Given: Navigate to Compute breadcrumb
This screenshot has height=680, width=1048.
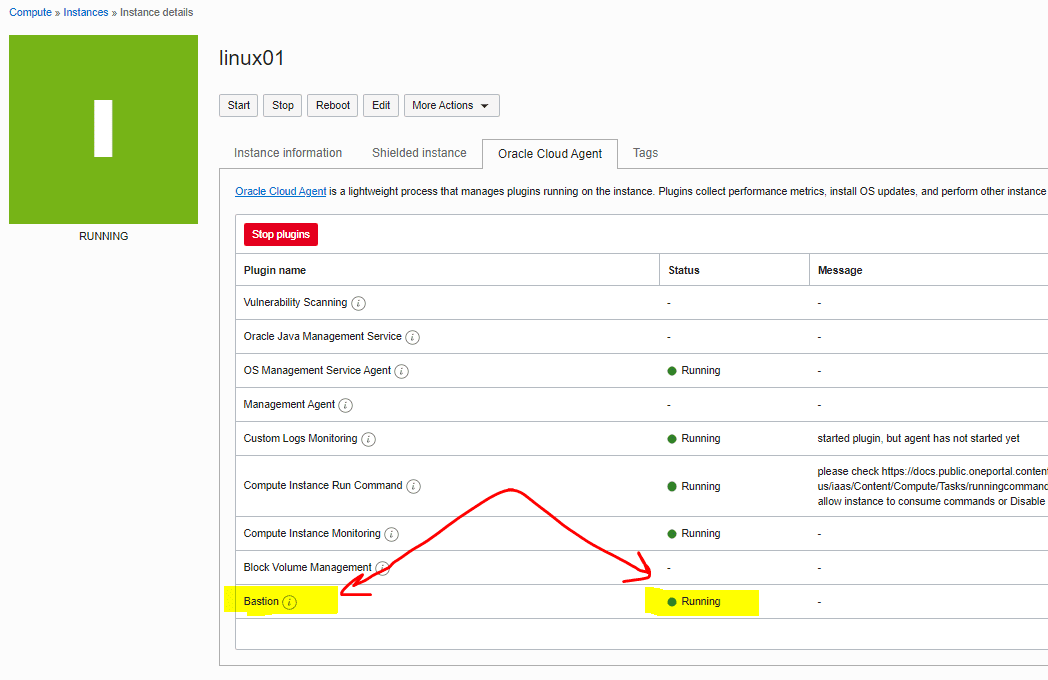Looking at the screenshot, I should [x=30, y=12].
